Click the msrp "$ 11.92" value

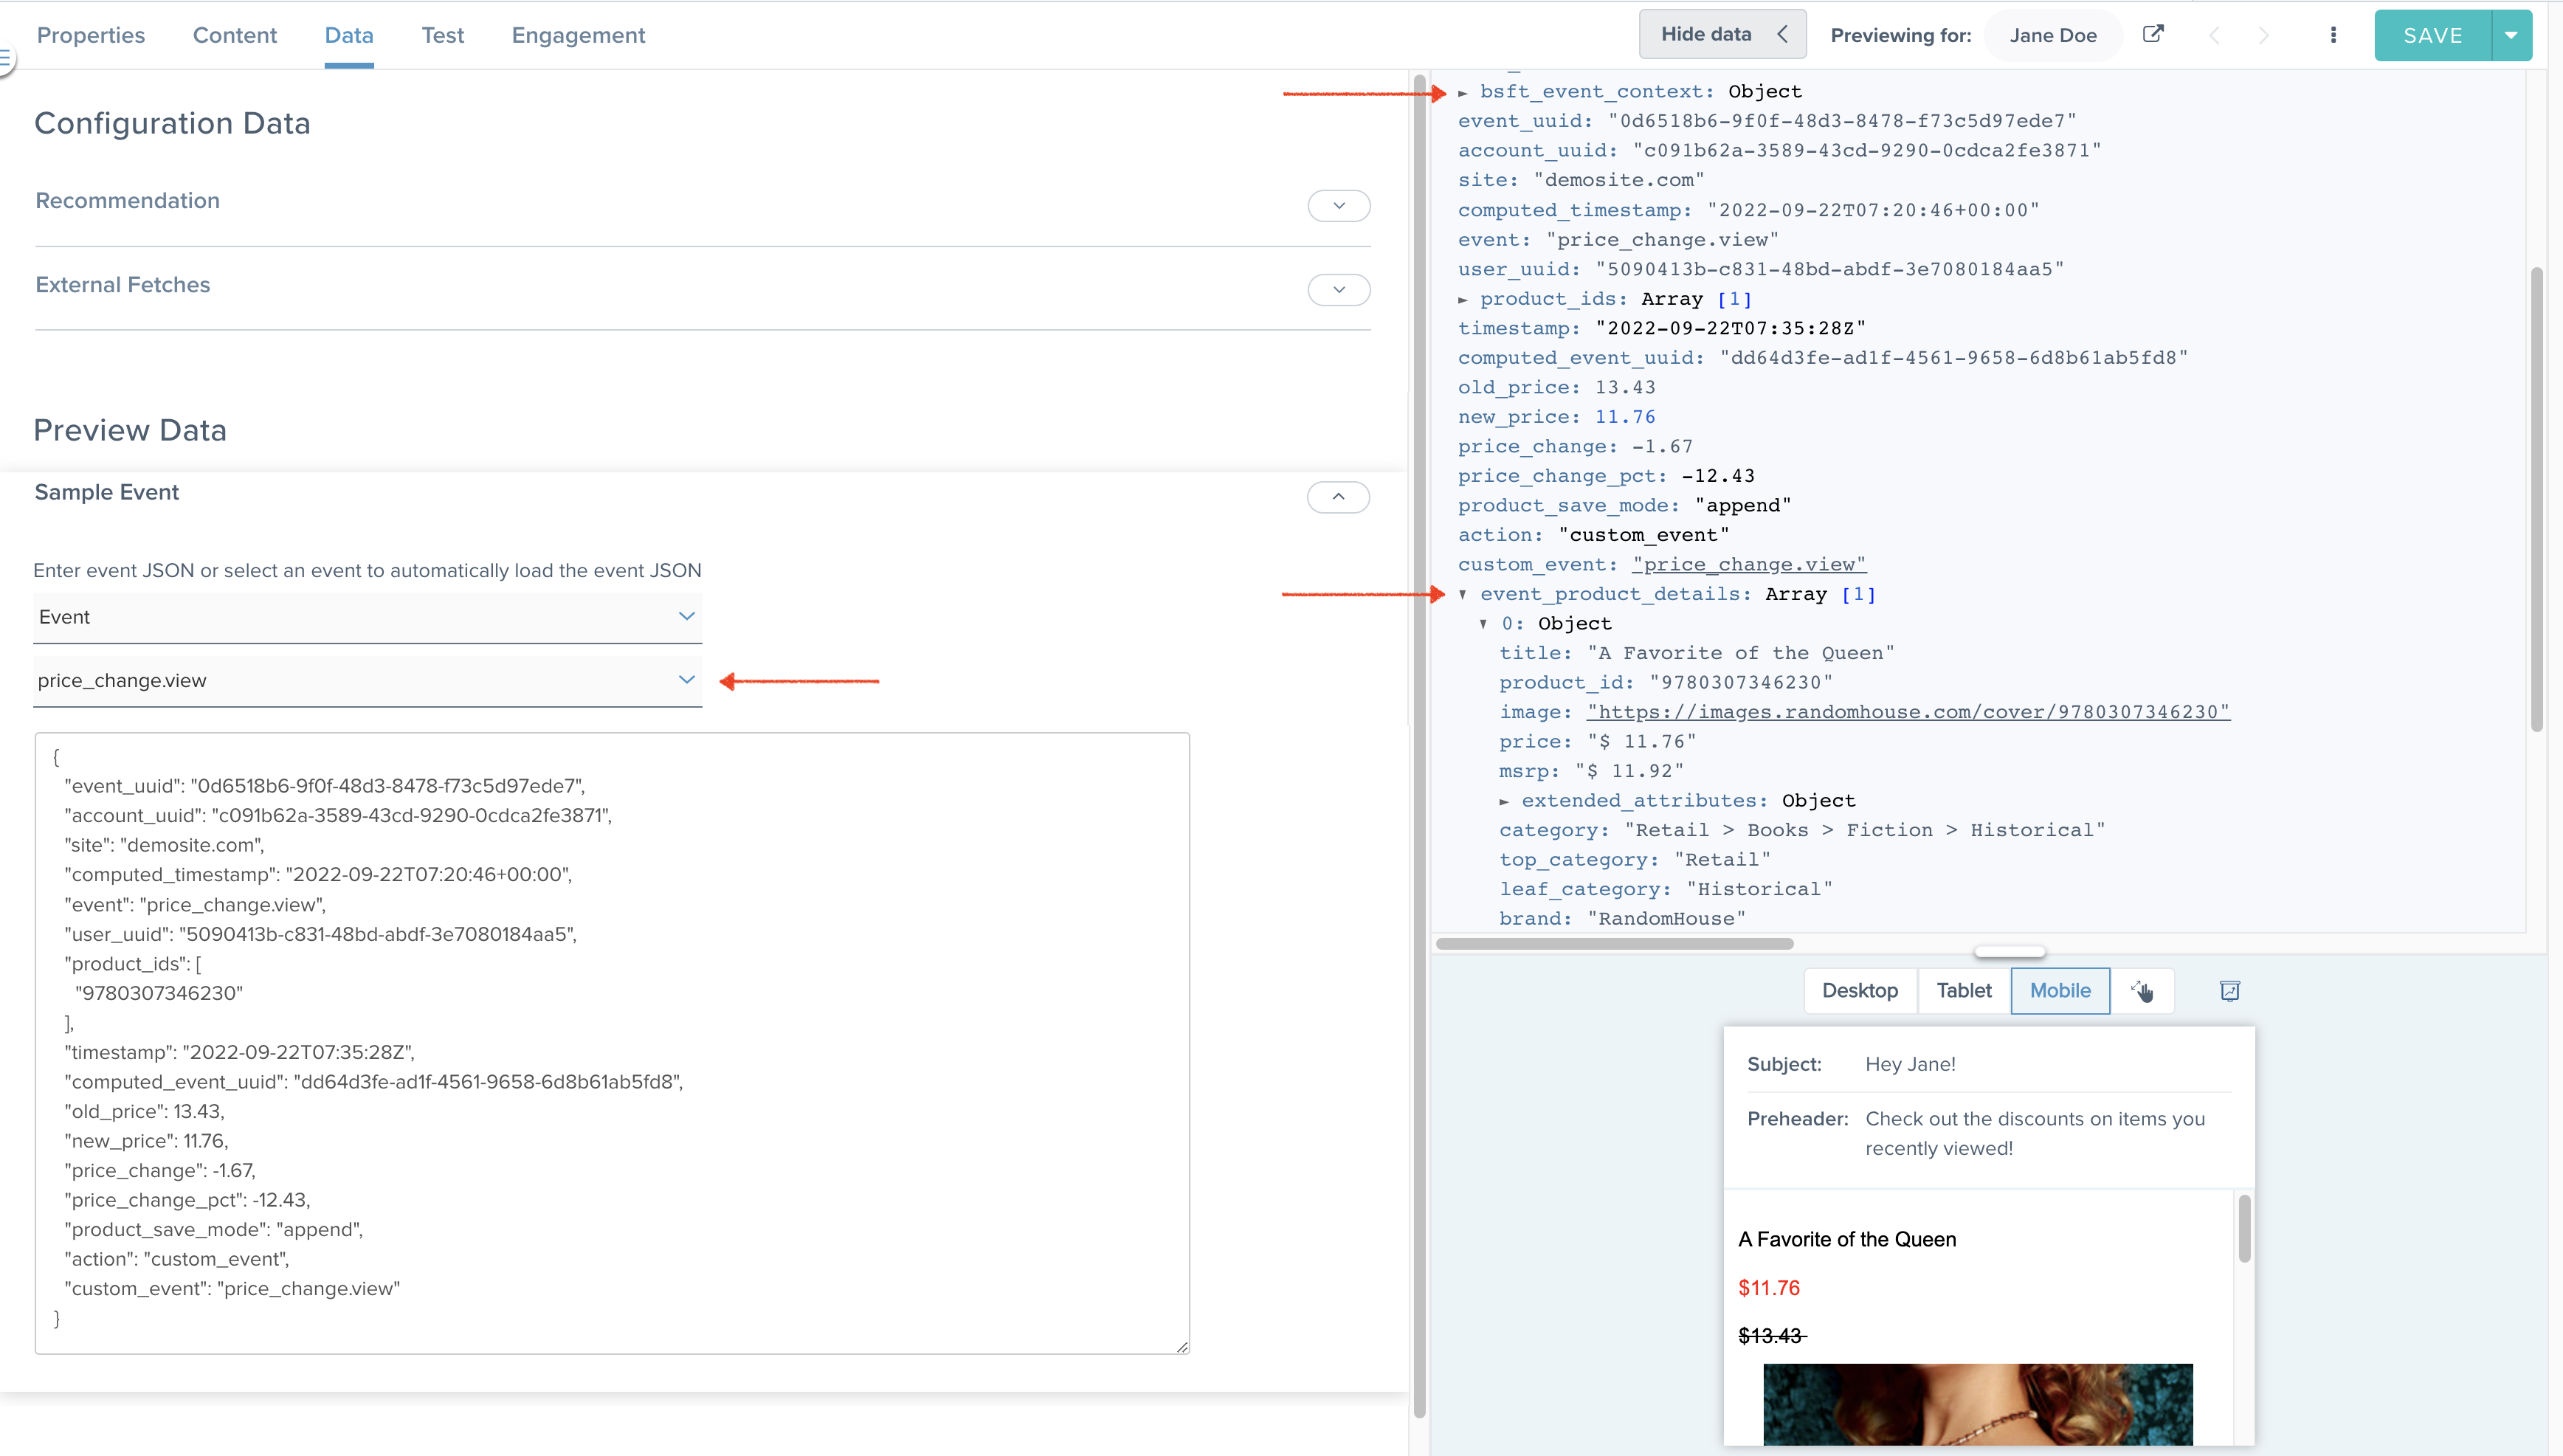[1629, 771]
